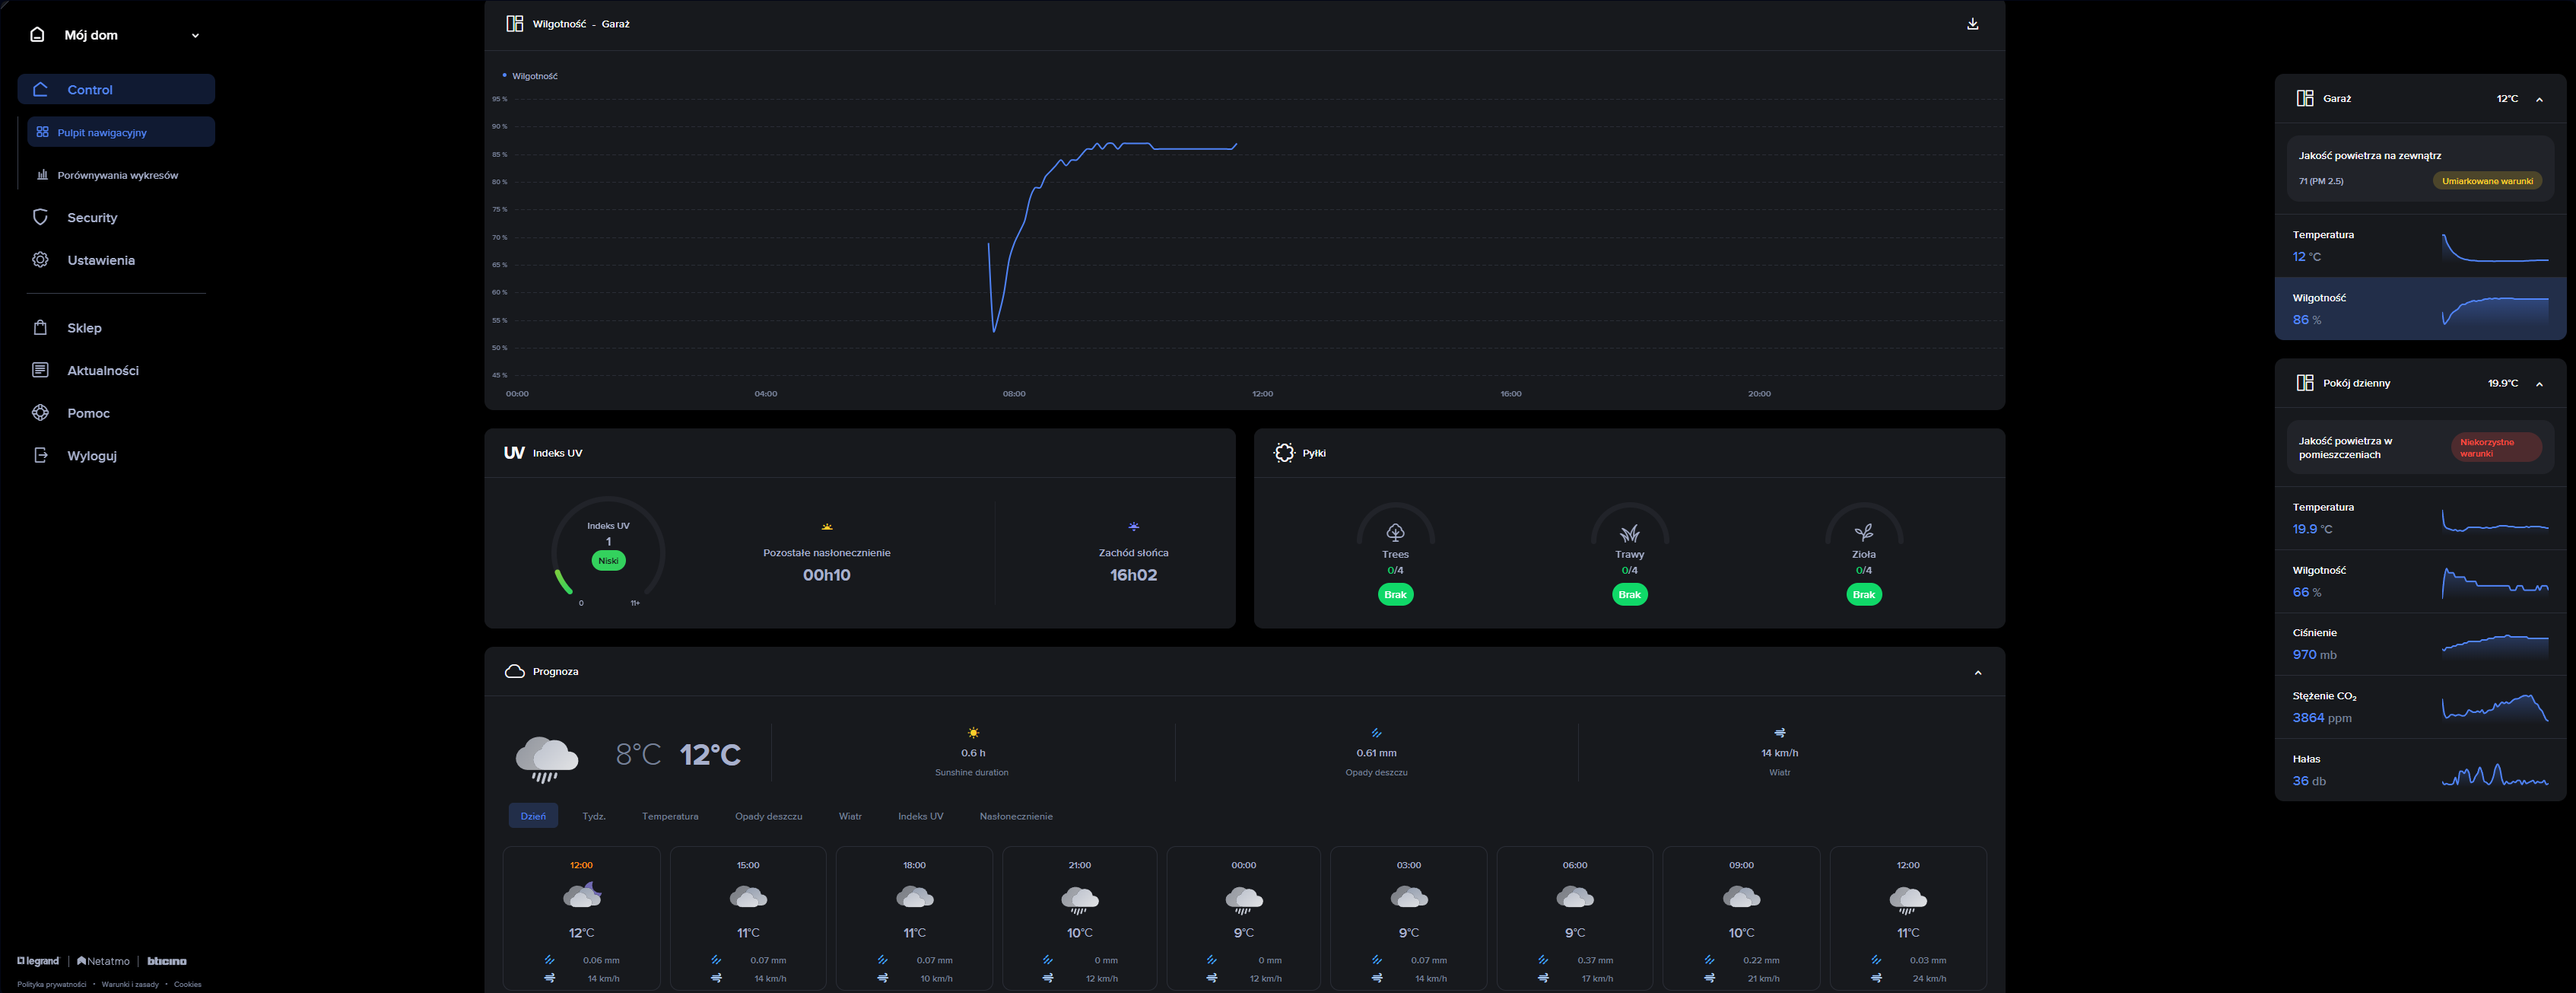This screenshot has height=993, width=2576.
Task: Collapse the Garaż module panel
Action: (2539, 99)
